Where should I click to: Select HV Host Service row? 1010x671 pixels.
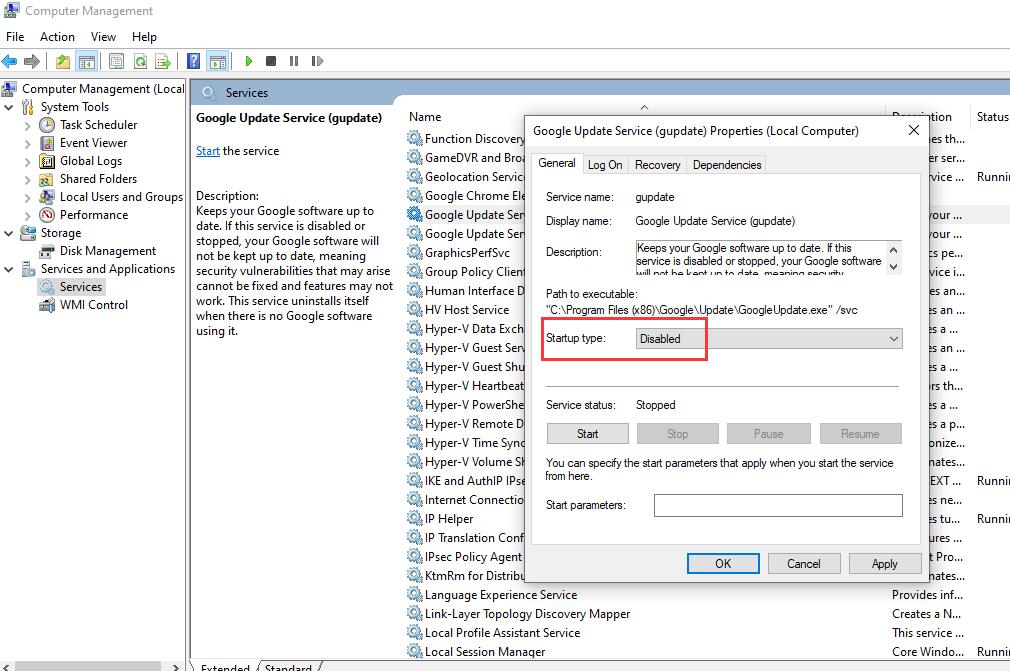[x=466, y=310]
